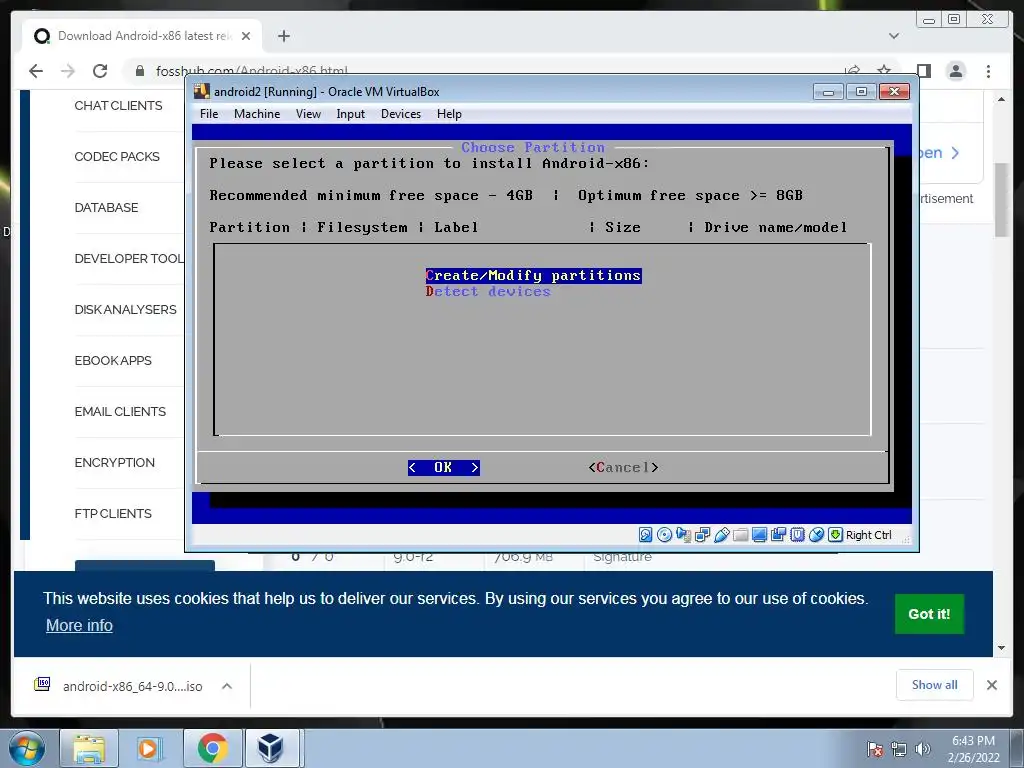Click the page vertical scrollbar thumb
The image size is (1024, 768).
1001,200
